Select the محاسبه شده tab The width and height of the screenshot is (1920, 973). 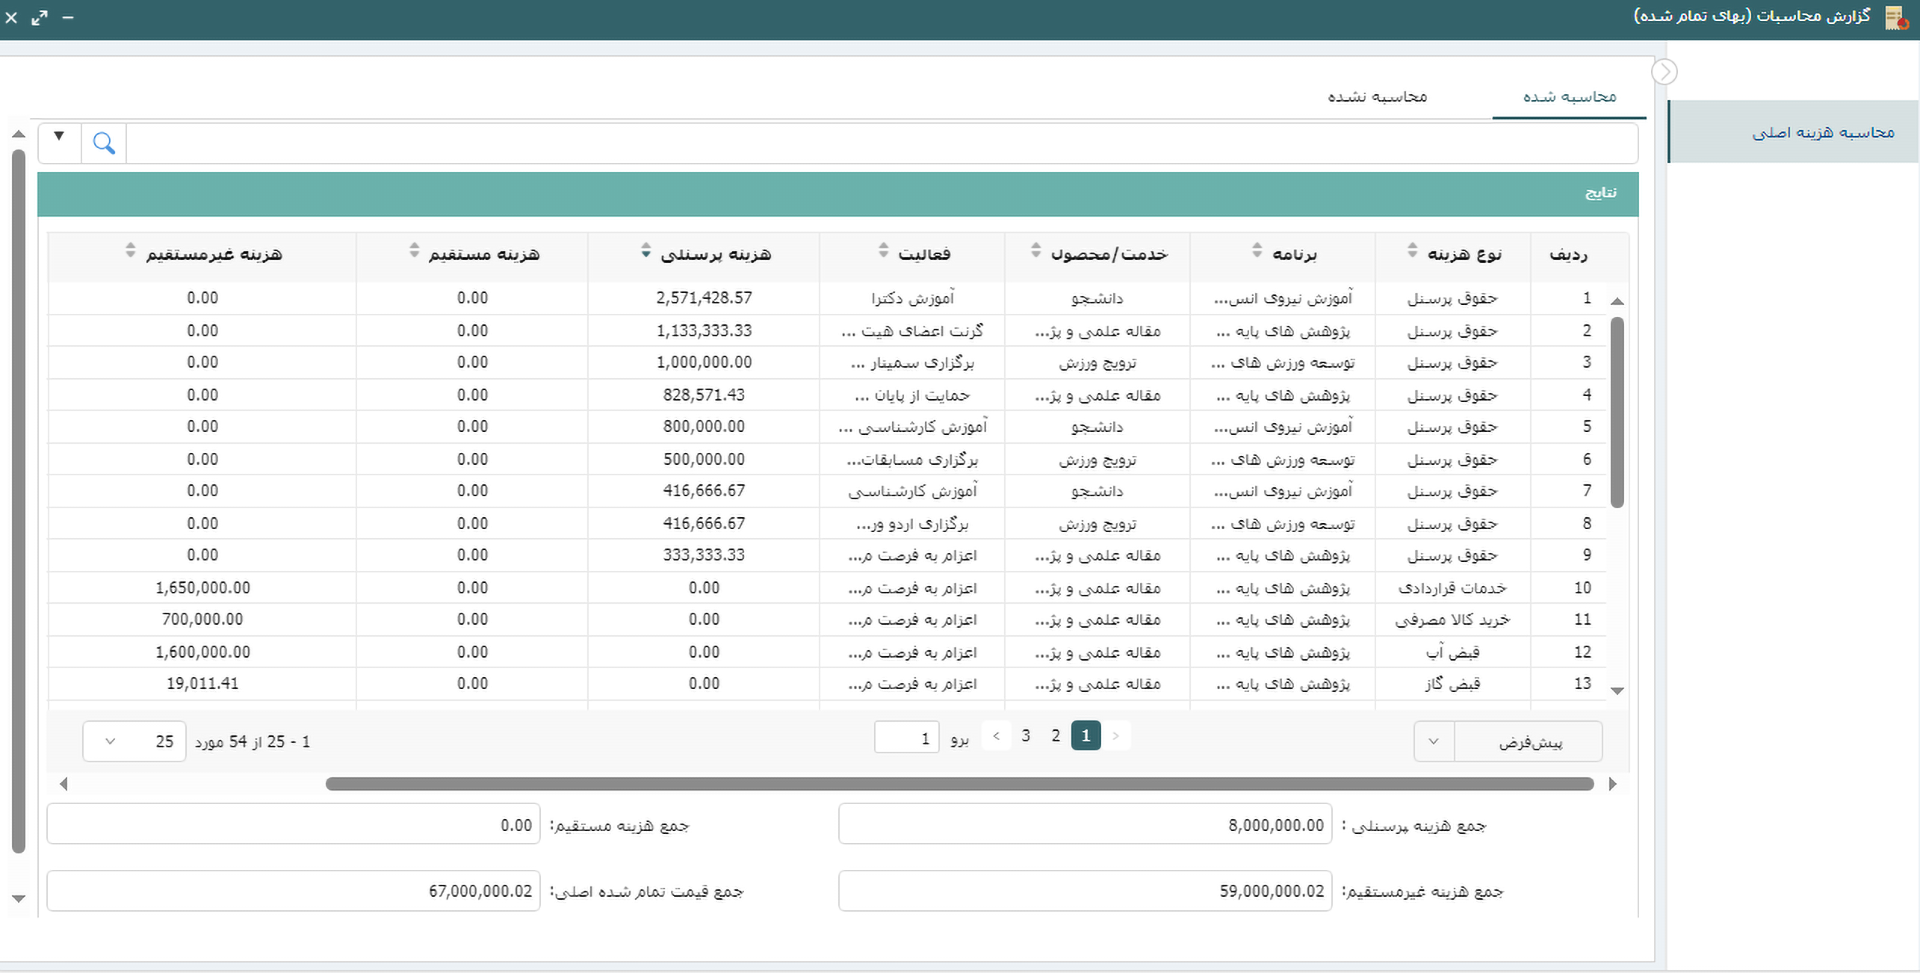(x=1569, y=97)
